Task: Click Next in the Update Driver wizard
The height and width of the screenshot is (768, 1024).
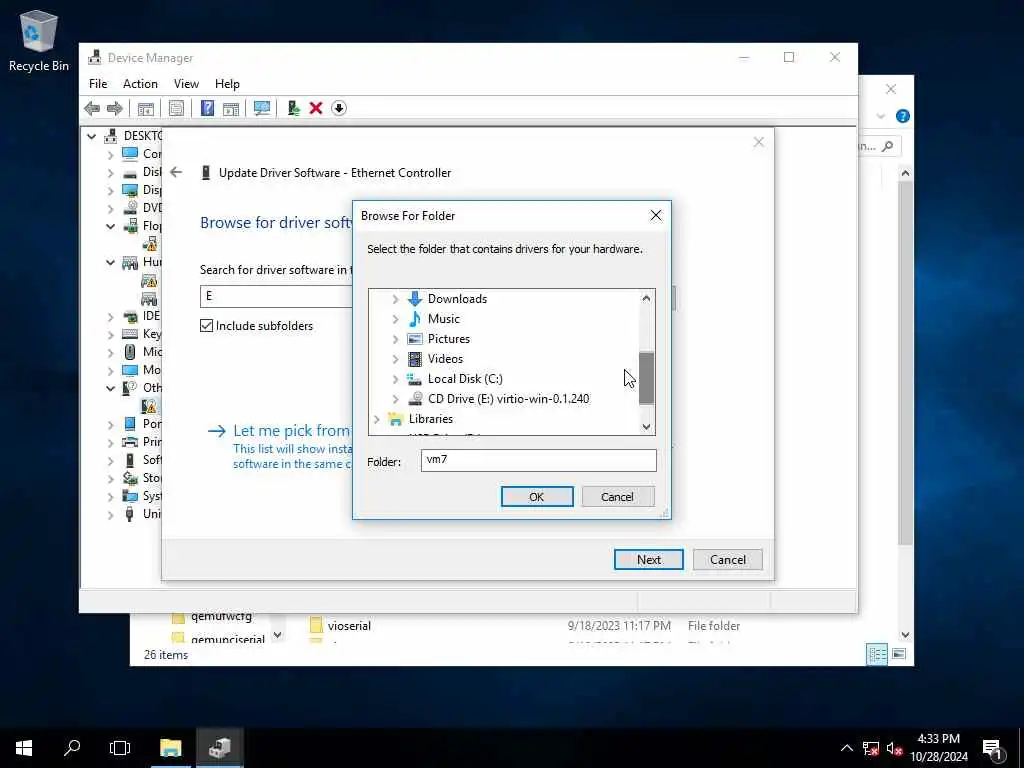Action: click(648, 560)
